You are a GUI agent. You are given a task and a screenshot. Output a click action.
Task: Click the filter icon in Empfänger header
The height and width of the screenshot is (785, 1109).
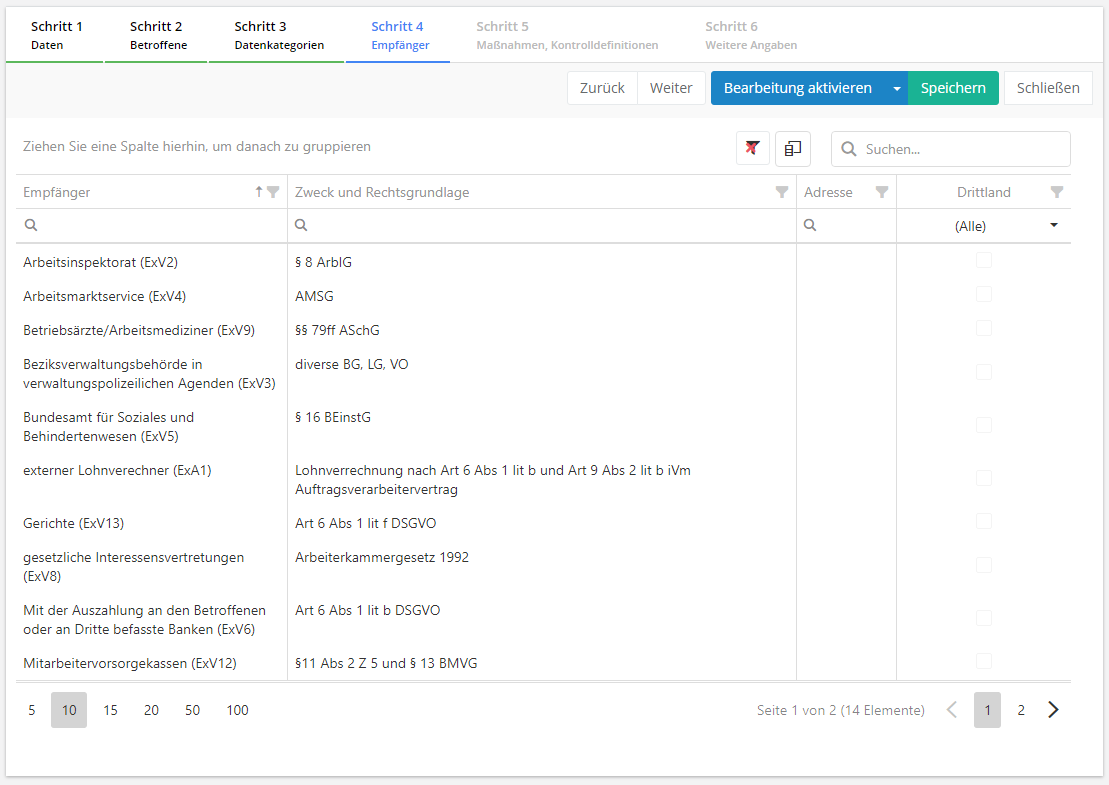click(273, 192)
